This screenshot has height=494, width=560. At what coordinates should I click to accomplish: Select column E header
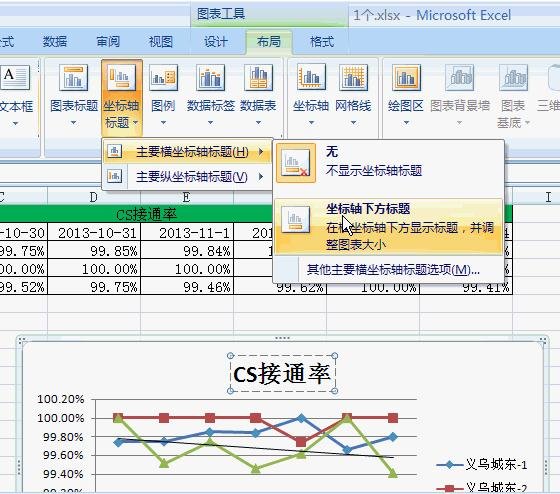[x=186, y=197]
